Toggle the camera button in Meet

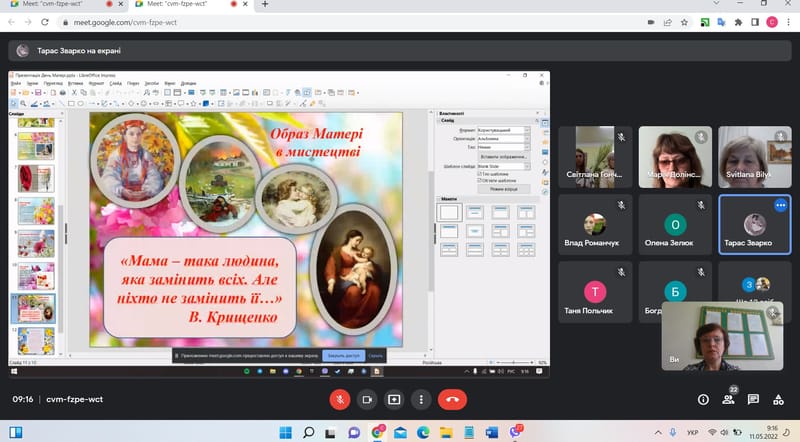coord(367,399)
